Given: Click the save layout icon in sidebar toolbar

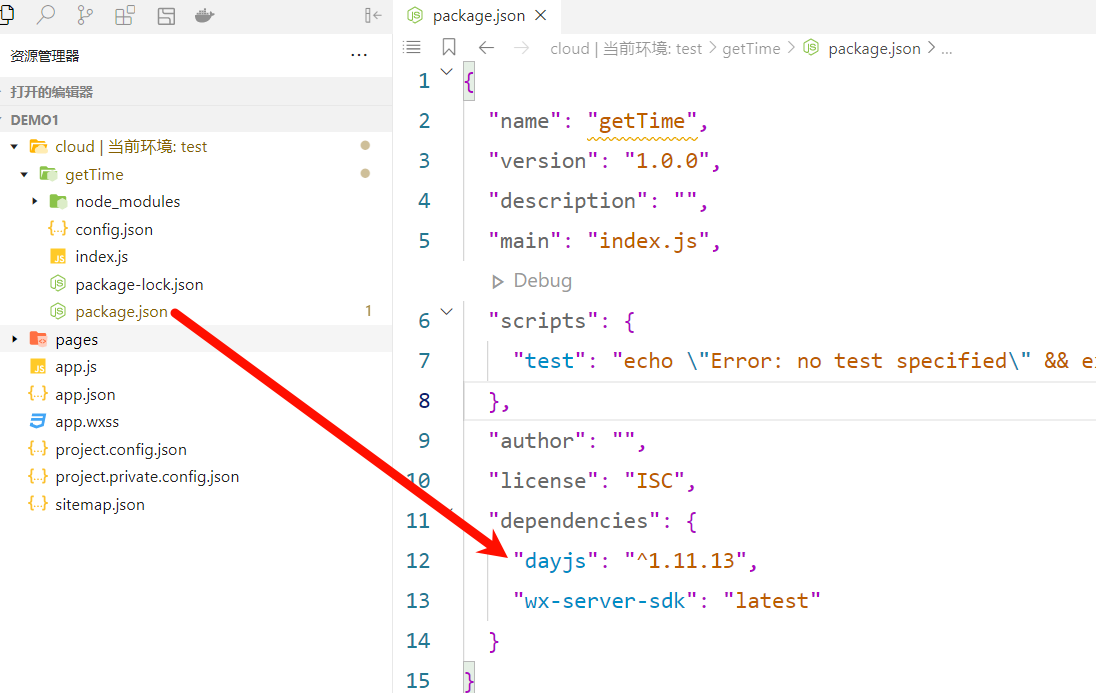Looking at the screenshot, I should pyautogui.click(x=166, y=15).
